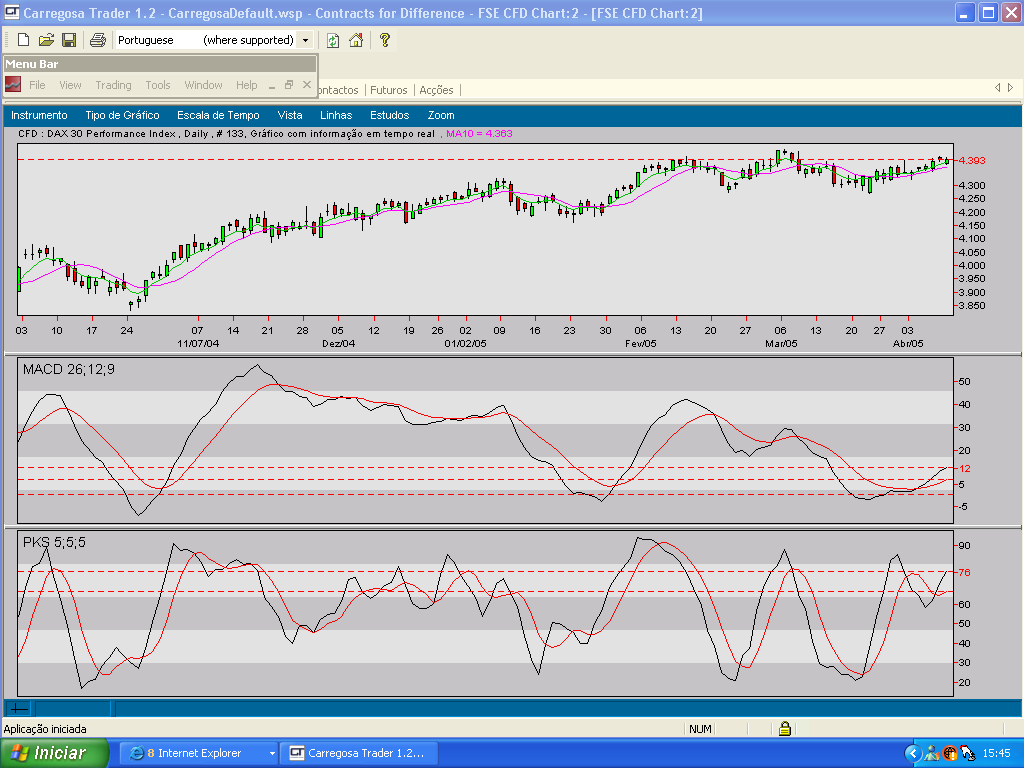Click the green refresh icon in the toolbar

(333, 40)
